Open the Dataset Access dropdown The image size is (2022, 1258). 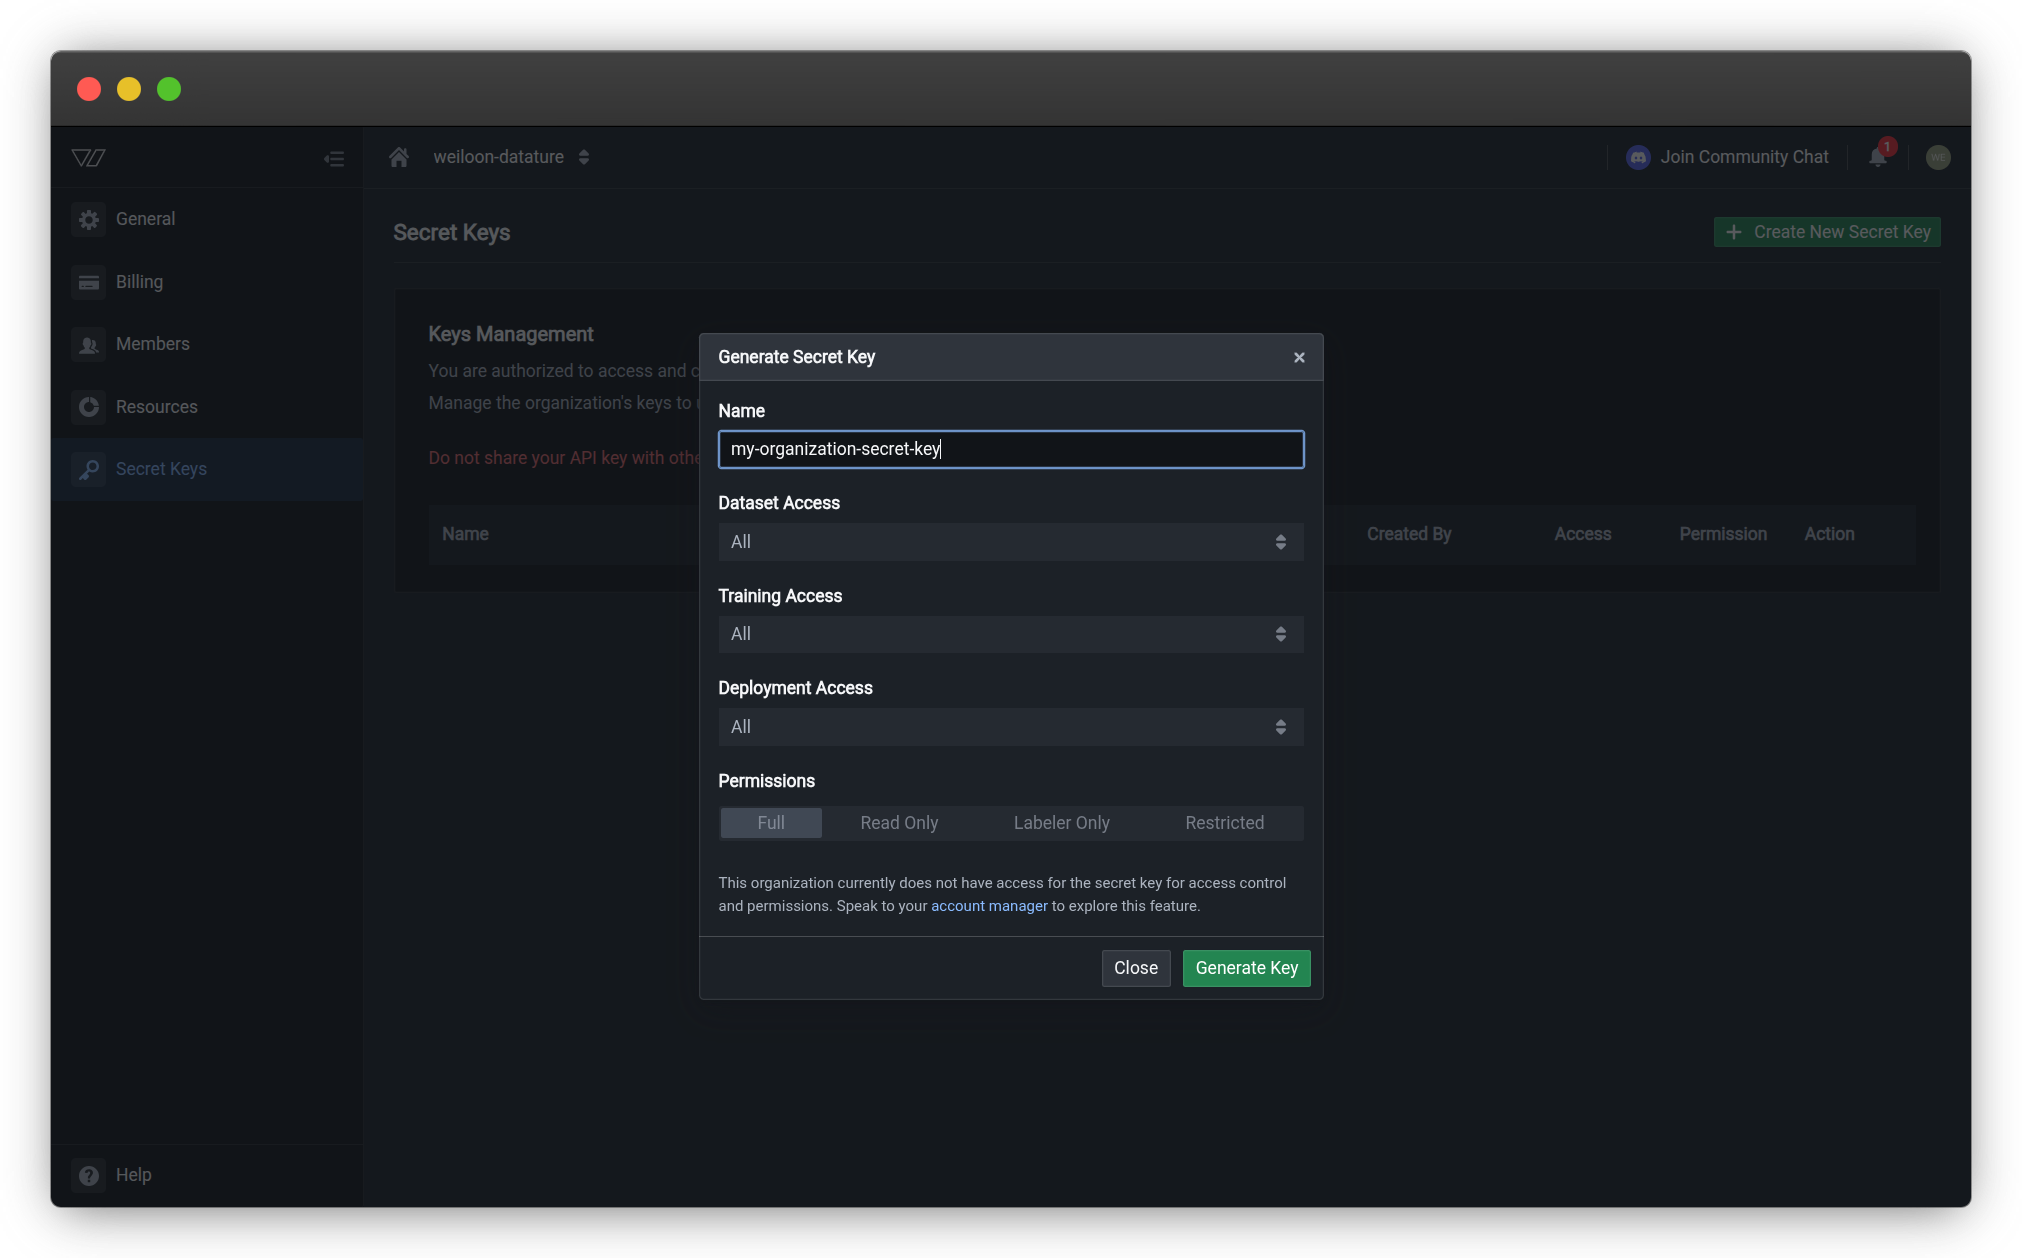(x=1010, y=541)
